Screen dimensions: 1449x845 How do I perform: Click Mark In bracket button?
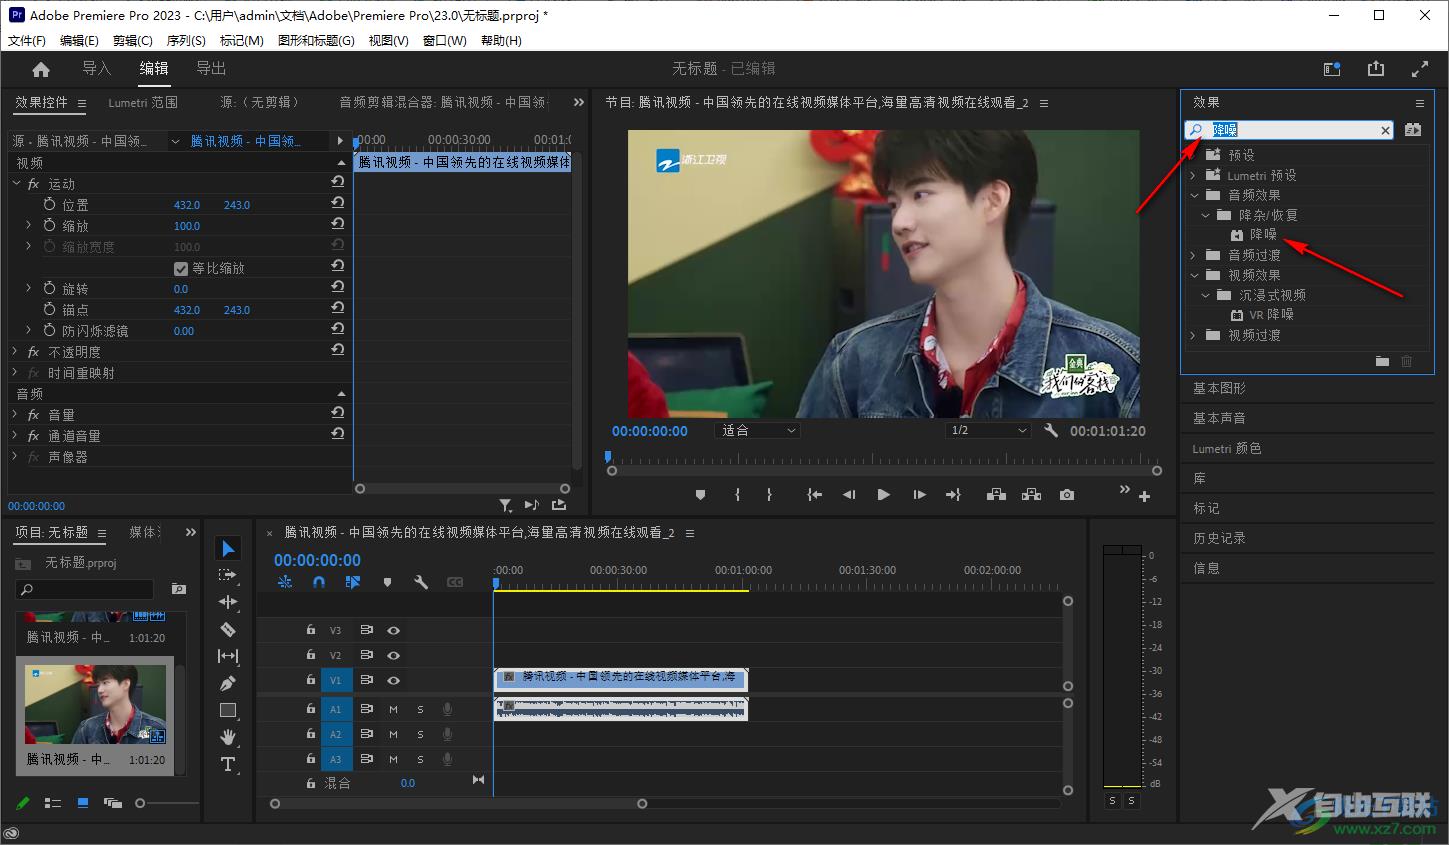[x=737, y=495]
